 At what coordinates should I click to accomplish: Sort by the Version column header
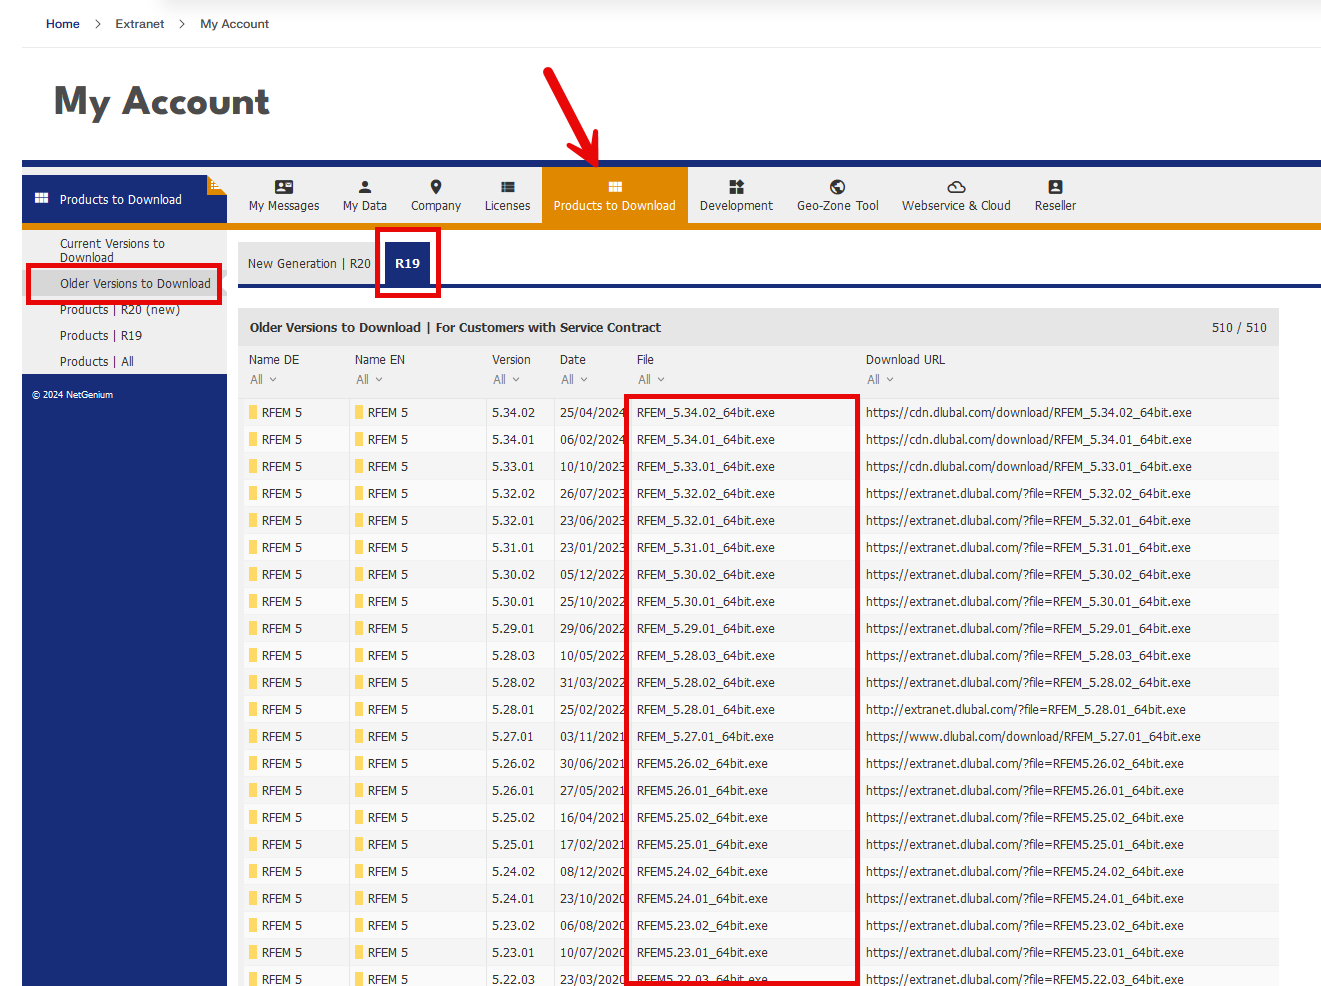click(511, 360)
